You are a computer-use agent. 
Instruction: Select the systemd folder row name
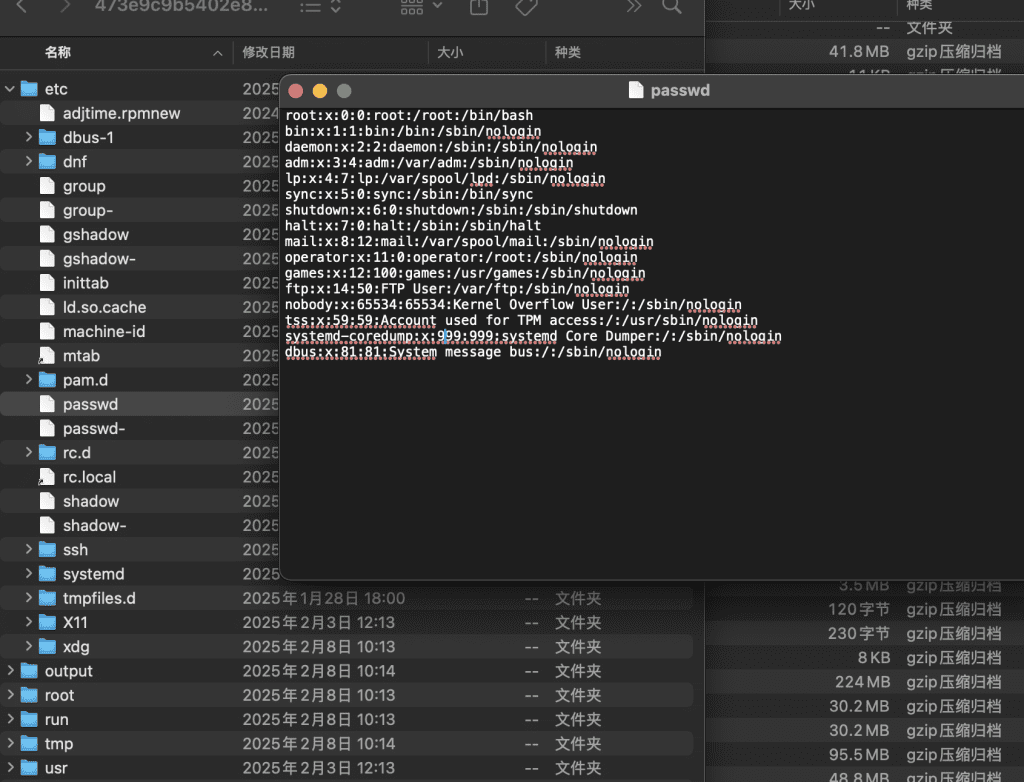pos(93,574)
